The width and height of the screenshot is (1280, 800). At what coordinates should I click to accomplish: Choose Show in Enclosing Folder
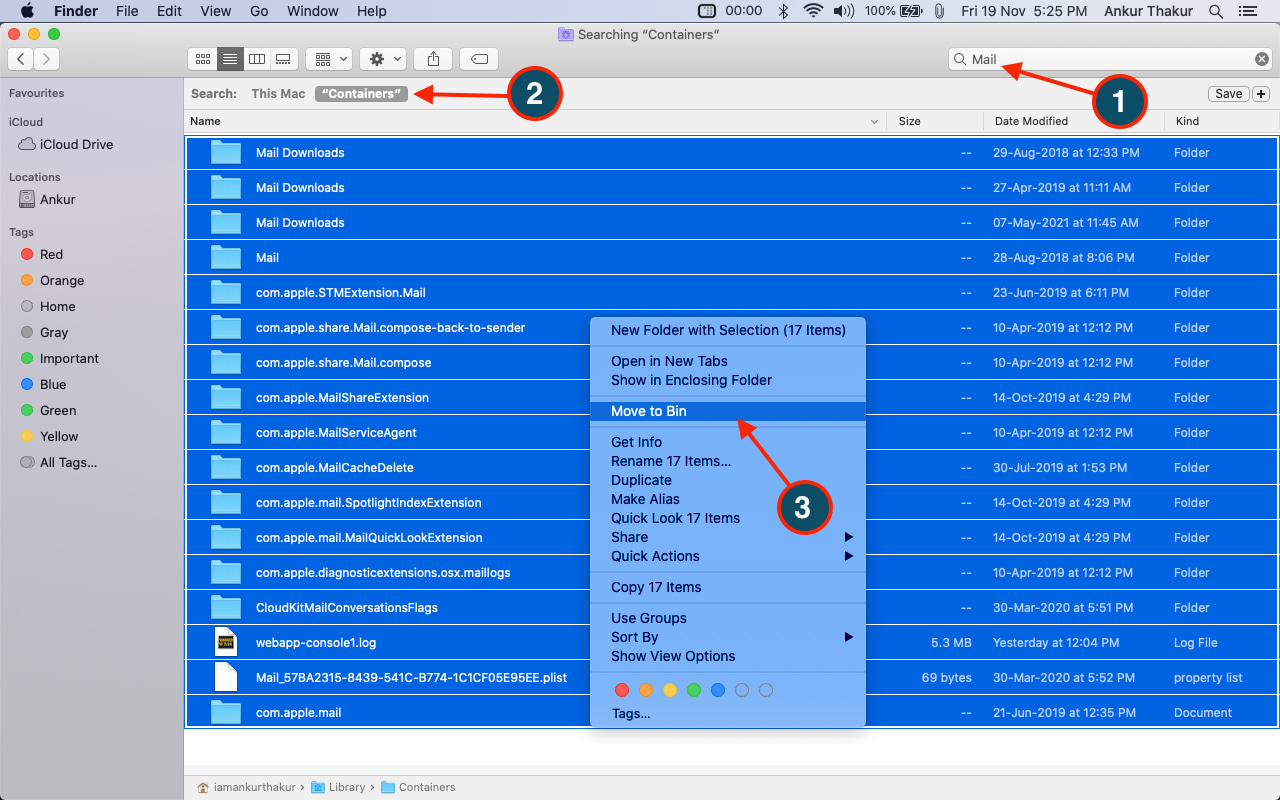point(728,380)
